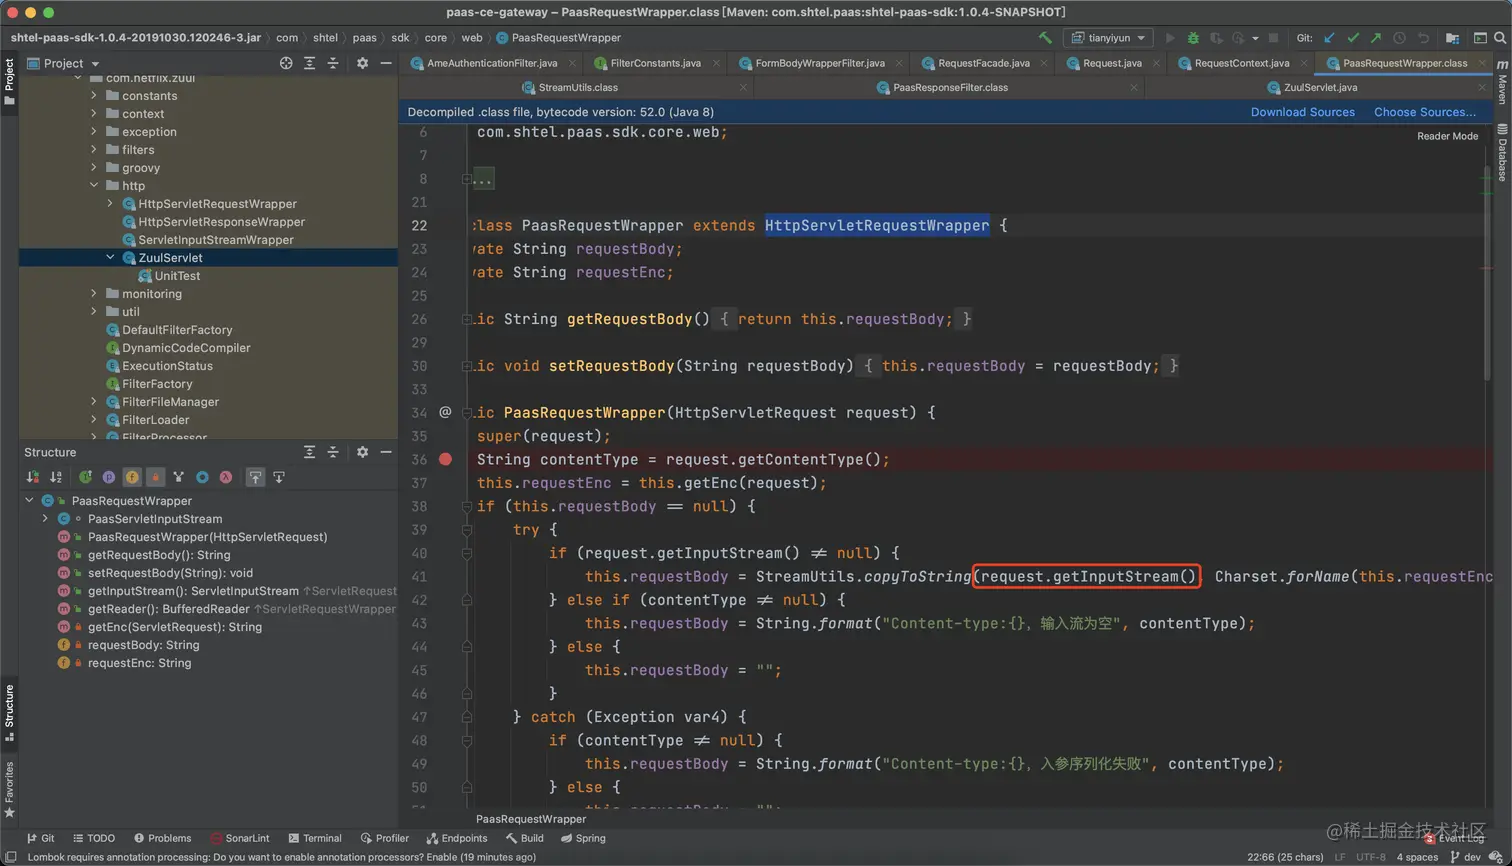
Task: Open the Terminal tool window tab
Action: 314,838
